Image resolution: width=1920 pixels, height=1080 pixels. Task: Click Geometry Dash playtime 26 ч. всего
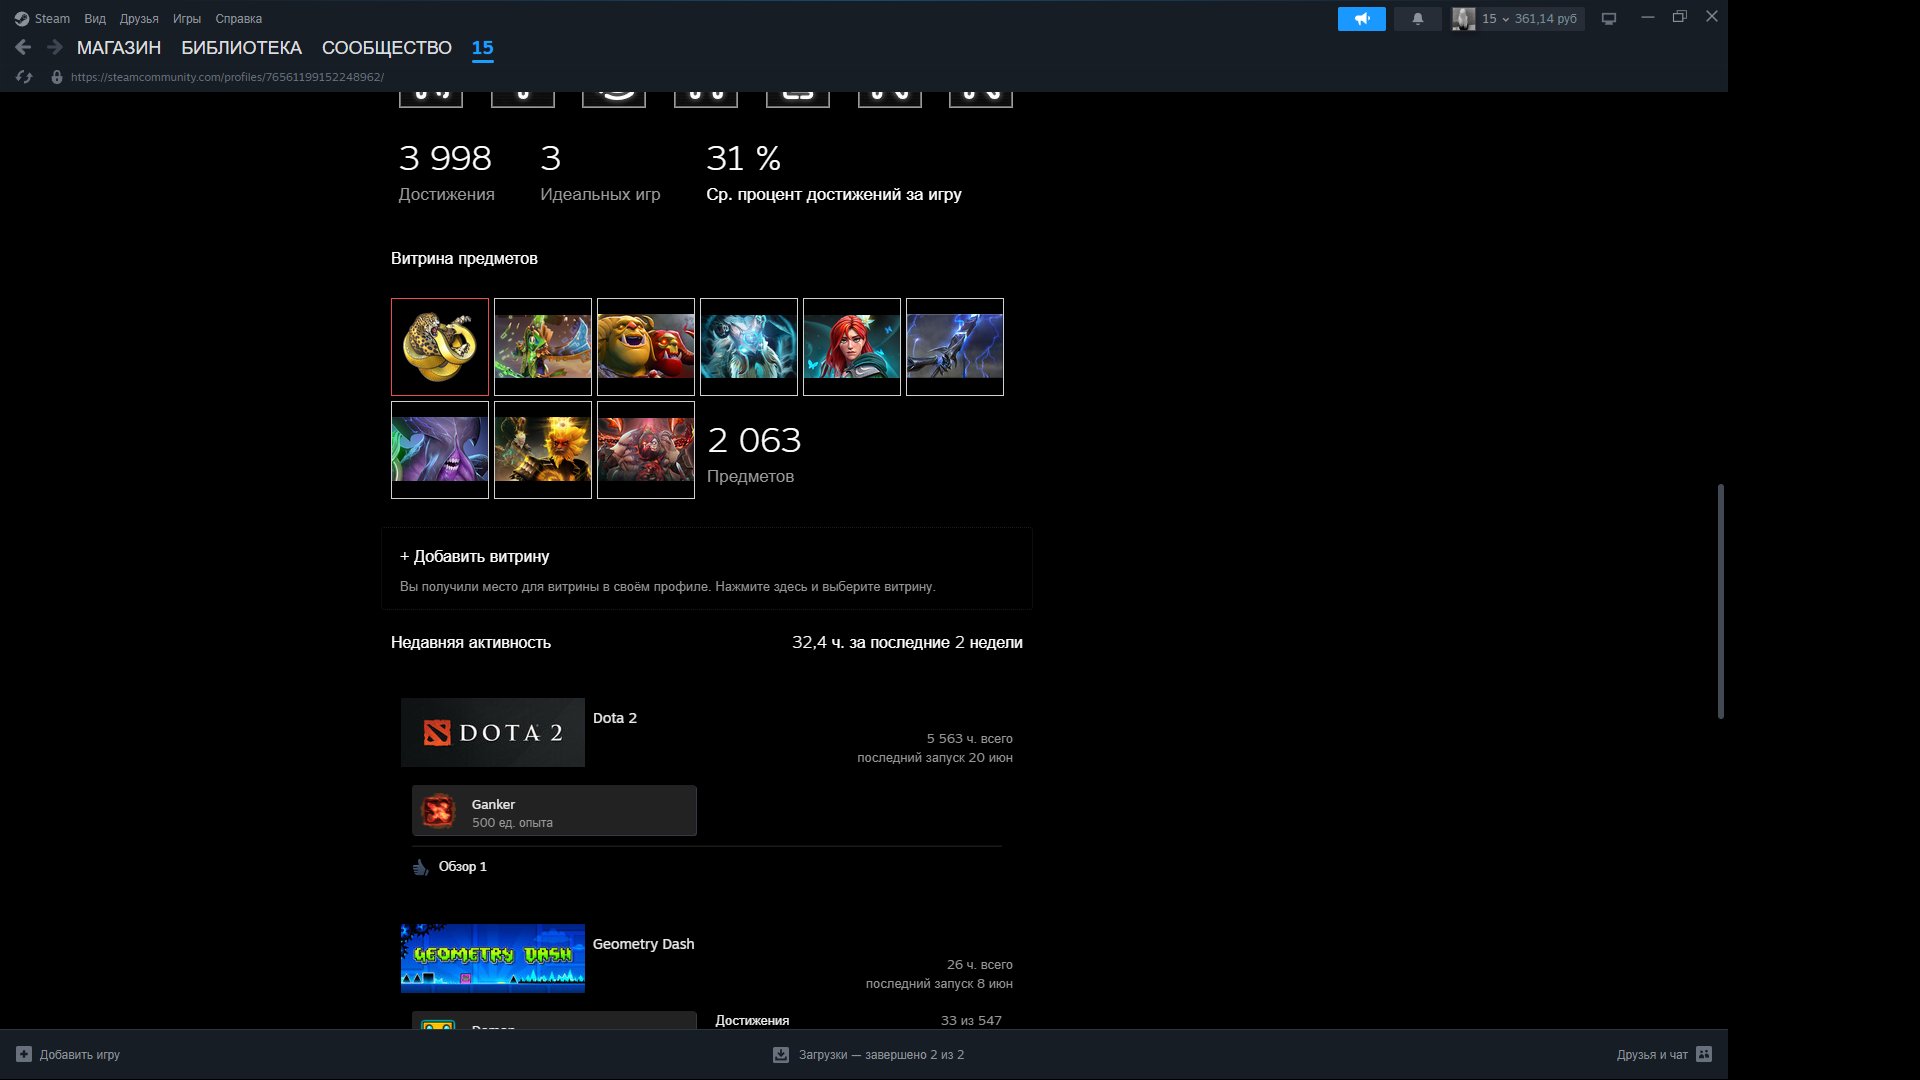980,965
